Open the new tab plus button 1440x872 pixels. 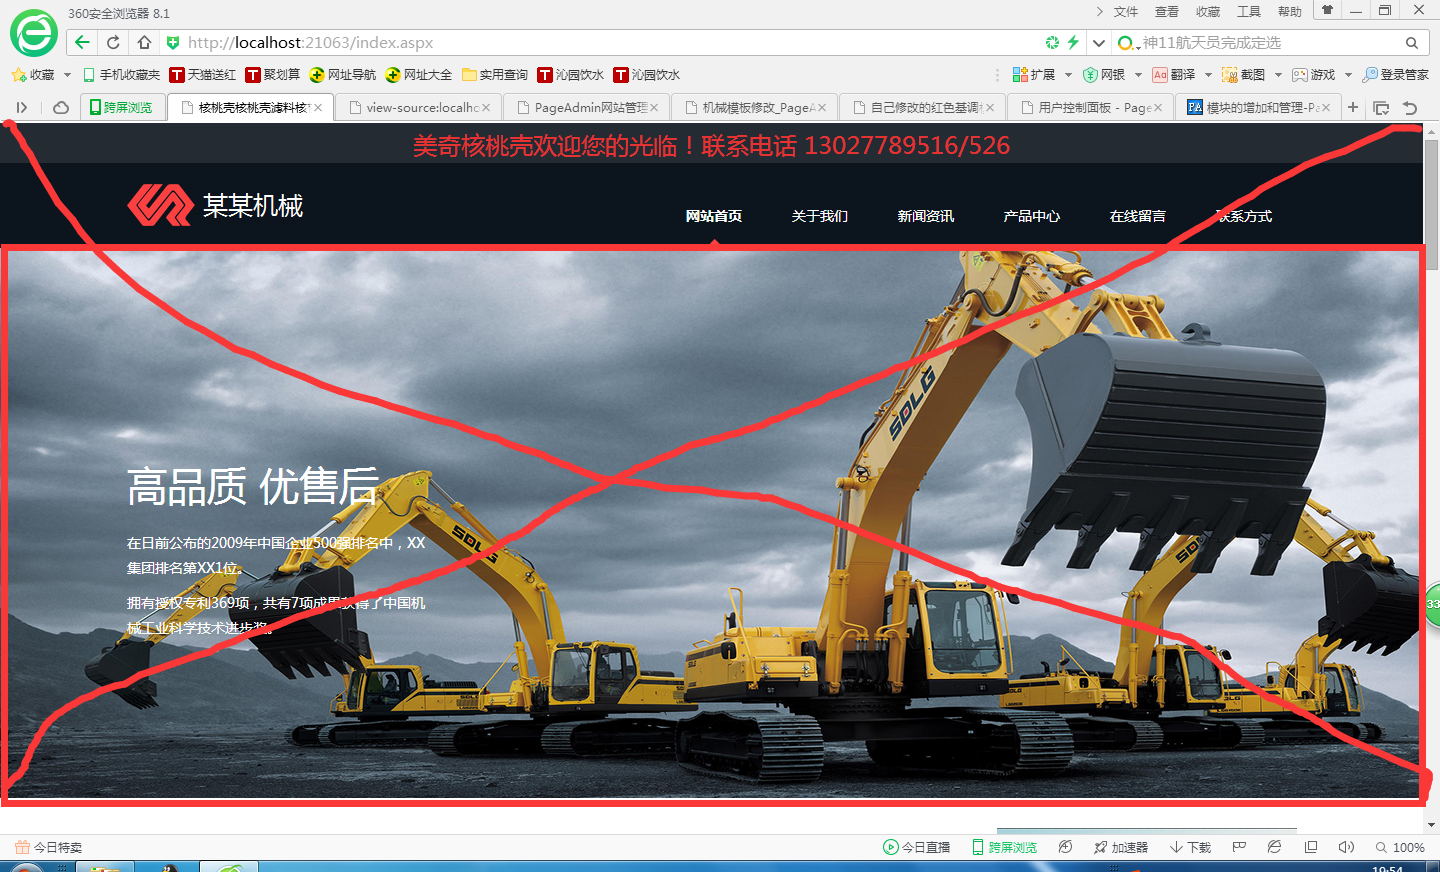(1353, 107)
